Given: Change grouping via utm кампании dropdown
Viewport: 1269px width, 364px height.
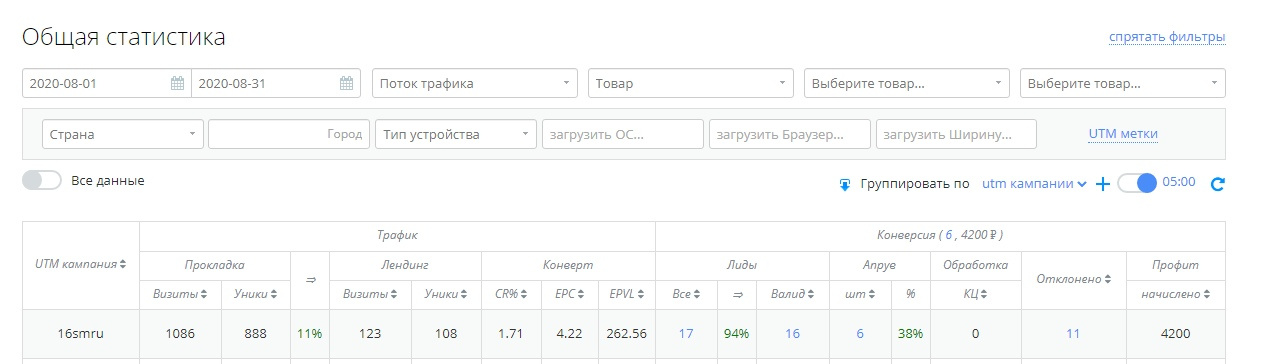Looking at the screenshot, I should 1034,184.
